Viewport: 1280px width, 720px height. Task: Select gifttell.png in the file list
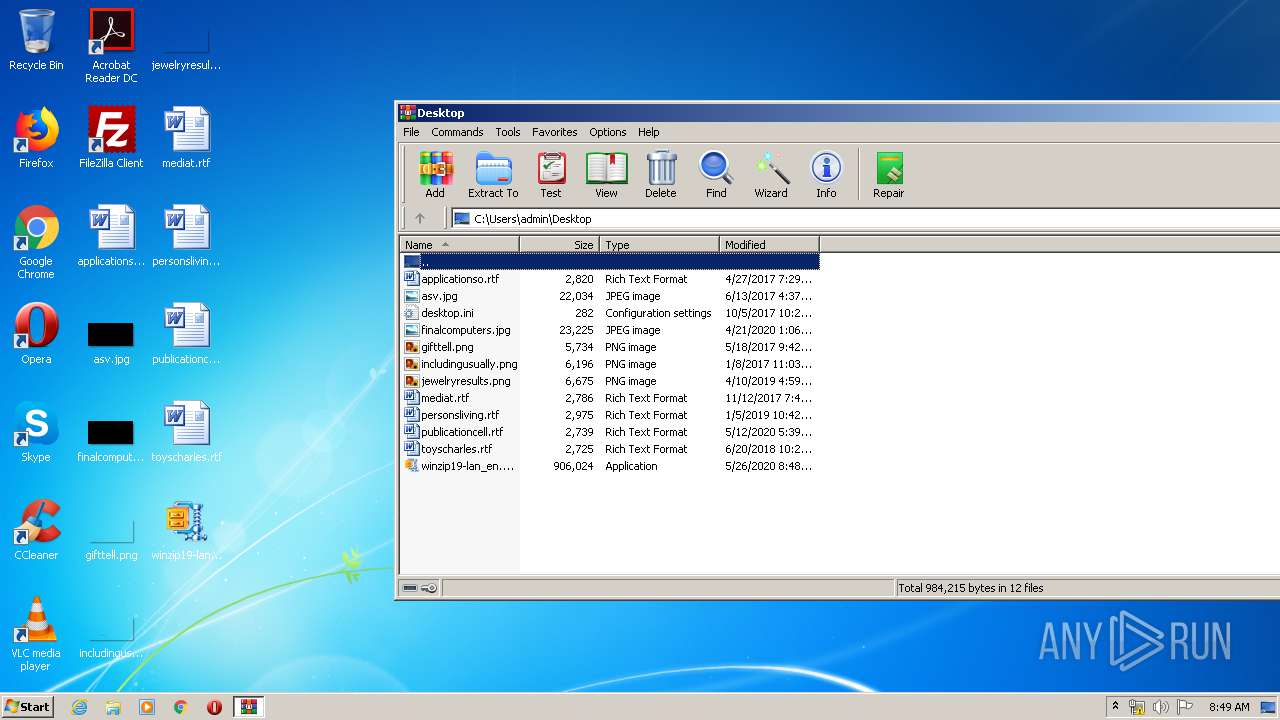610,347
